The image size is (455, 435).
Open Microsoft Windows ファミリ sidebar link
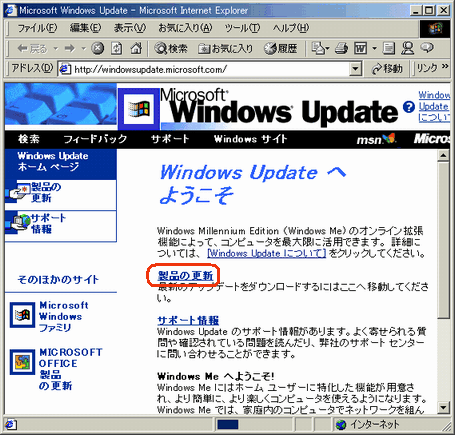pos(64,316)
